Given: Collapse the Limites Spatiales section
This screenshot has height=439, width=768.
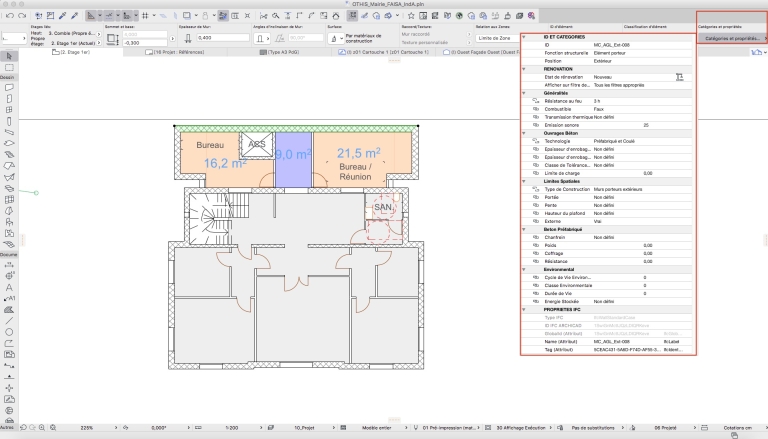Looking at the screenshot, I should pyautogui.click(x=524, y=181).
